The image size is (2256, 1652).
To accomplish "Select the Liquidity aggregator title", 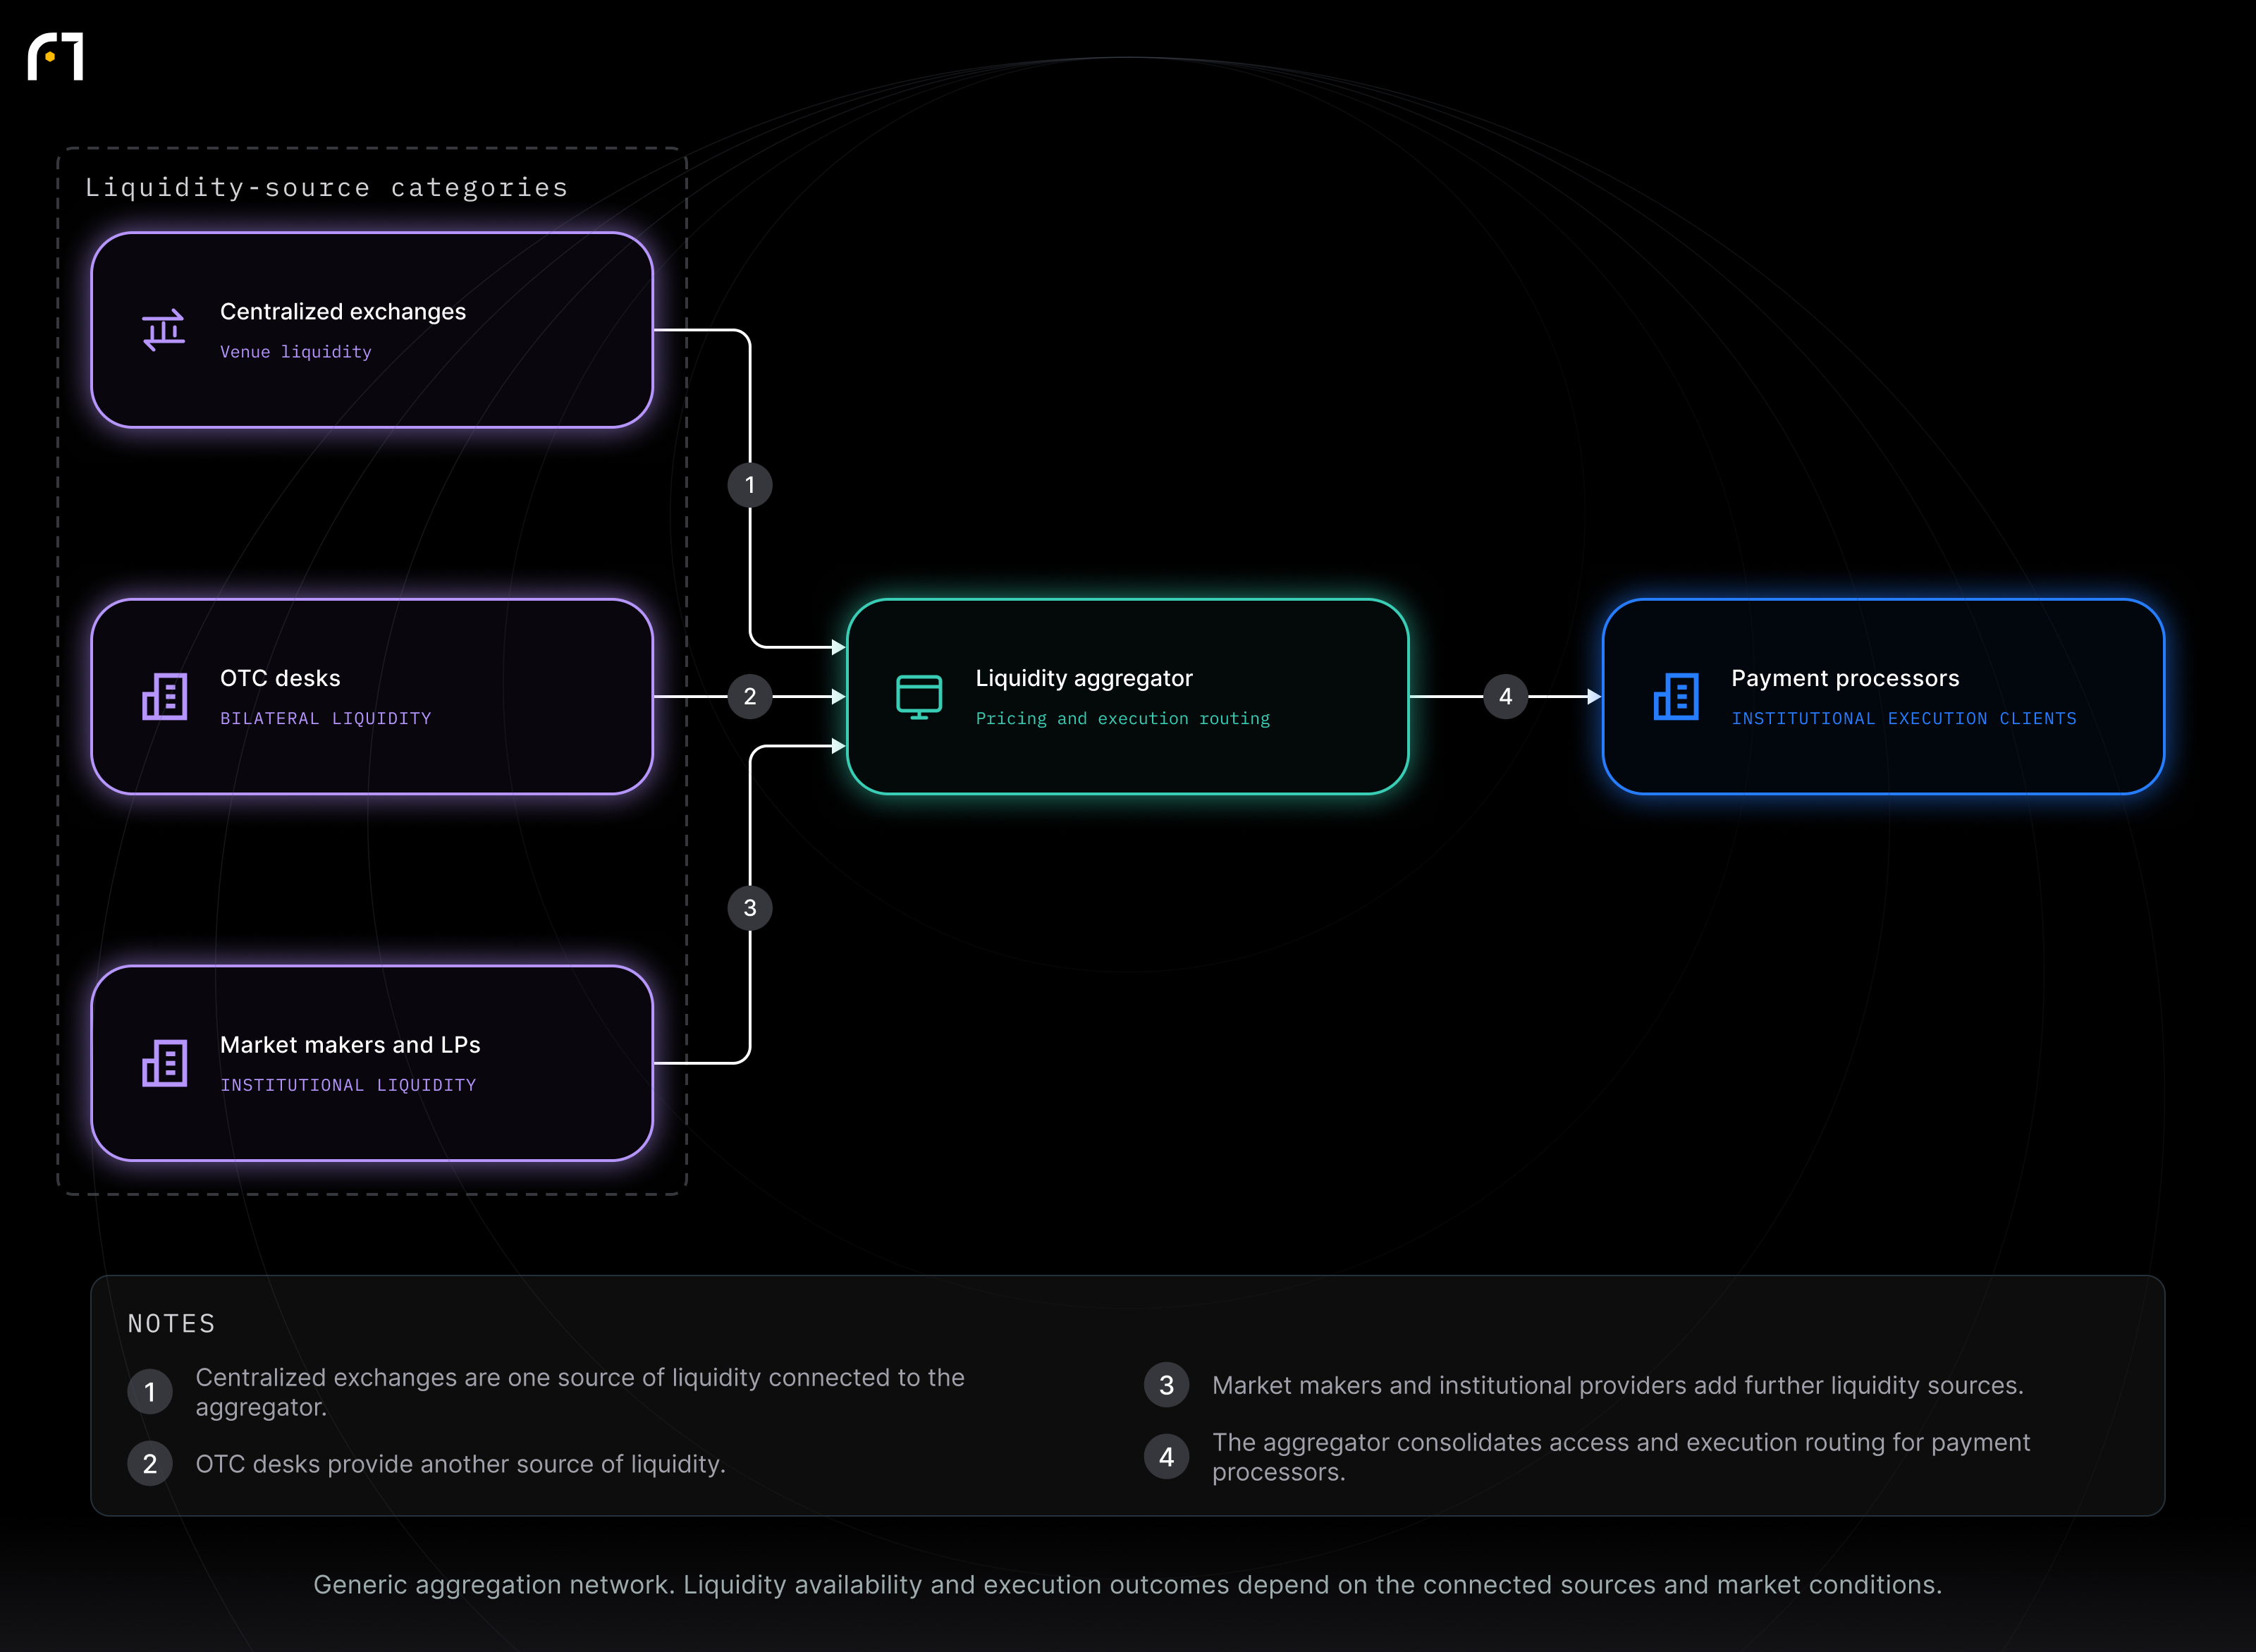I will pyautogui.click(x=1084, y=678).
